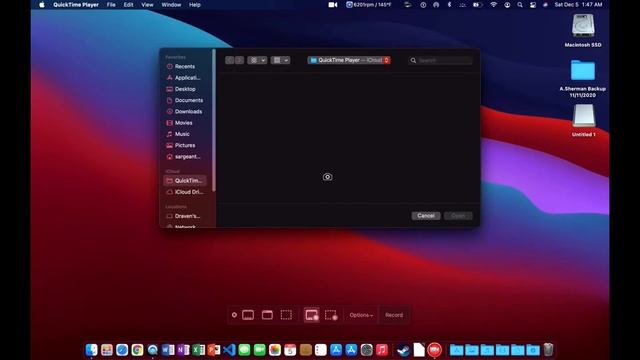Open the QuickTime Player app menu
The image size is (640, 360).
(76, 5)
